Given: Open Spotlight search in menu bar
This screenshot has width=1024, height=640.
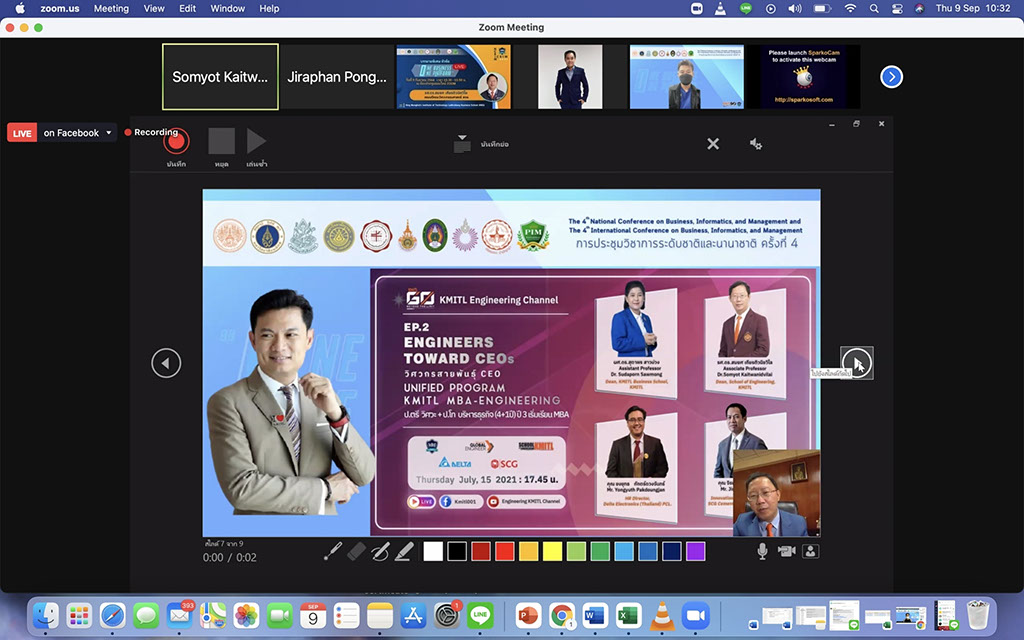Looking at the screenshot, I should 874,8.
